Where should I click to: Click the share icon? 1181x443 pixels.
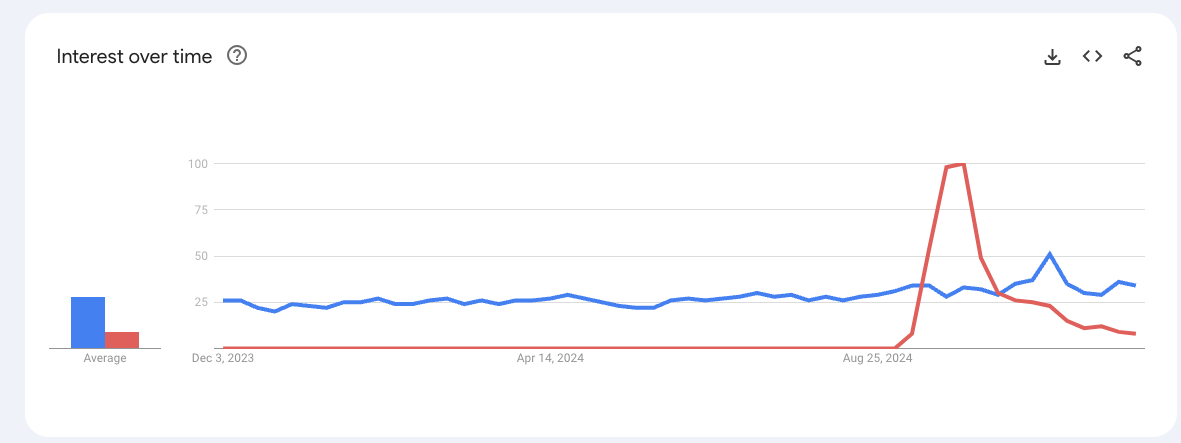tap(1132, 57)
